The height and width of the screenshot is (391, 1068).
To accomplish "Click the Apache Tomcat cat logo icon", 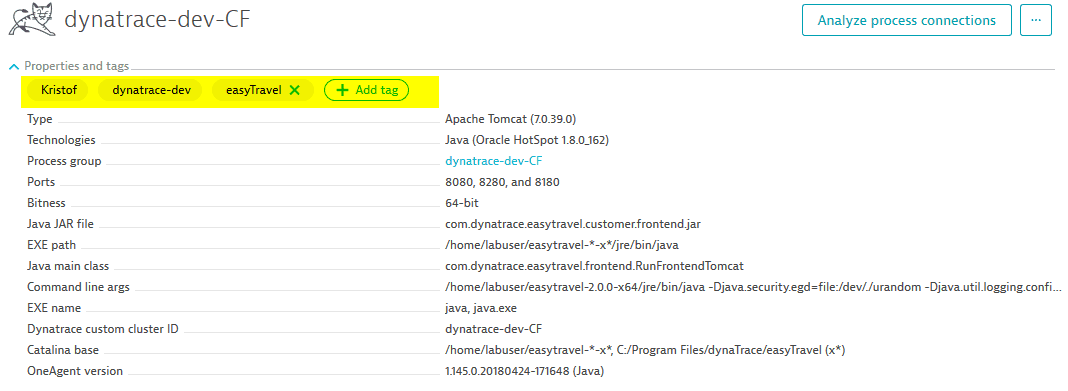I will [31, 20].
